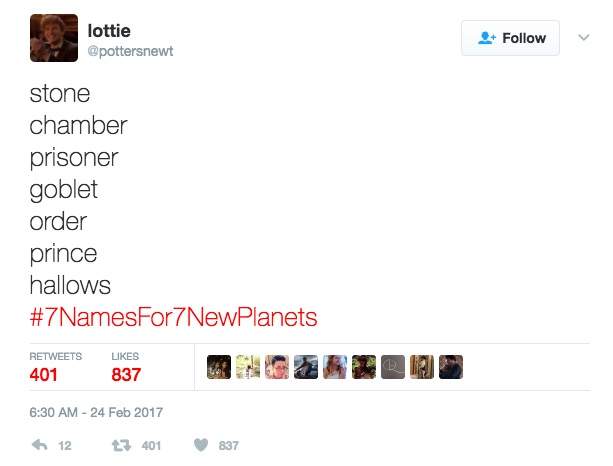Click the display name lottie

(109, 31)
